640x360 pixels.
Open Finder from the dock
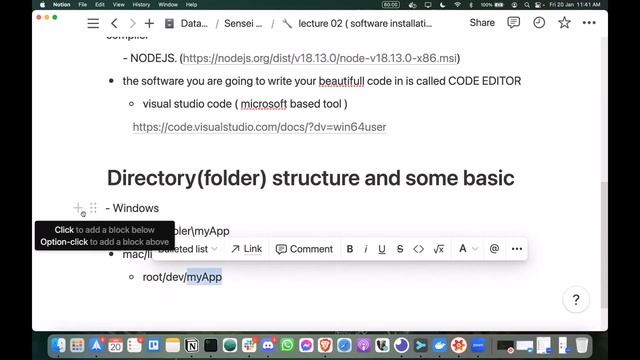pos(59,346)
